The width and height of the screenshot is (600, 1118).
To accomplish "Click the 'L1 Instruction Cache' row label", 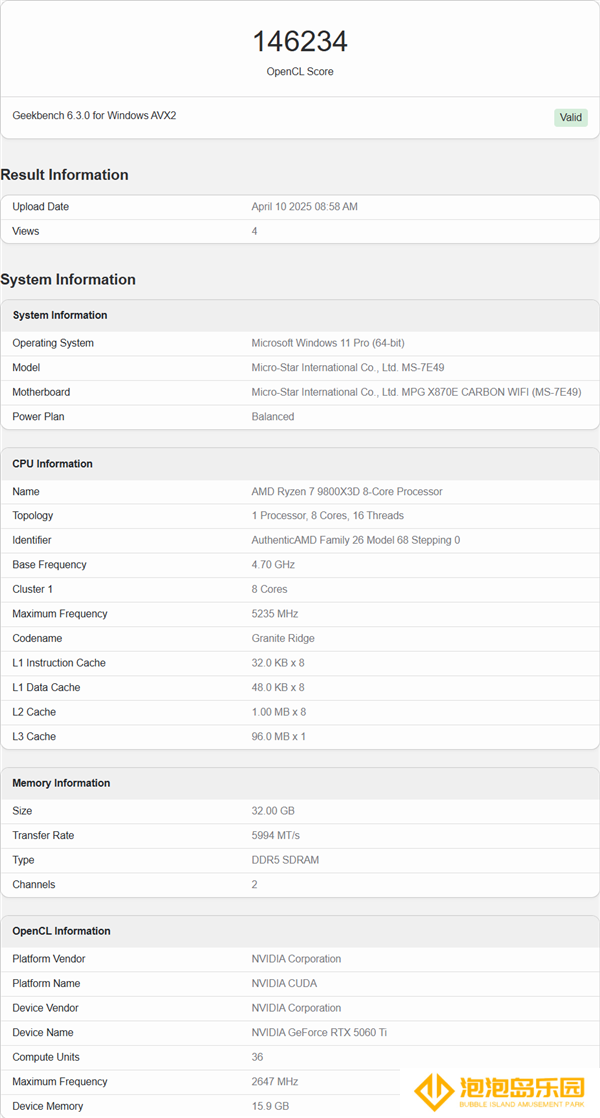I will [59, 663].
